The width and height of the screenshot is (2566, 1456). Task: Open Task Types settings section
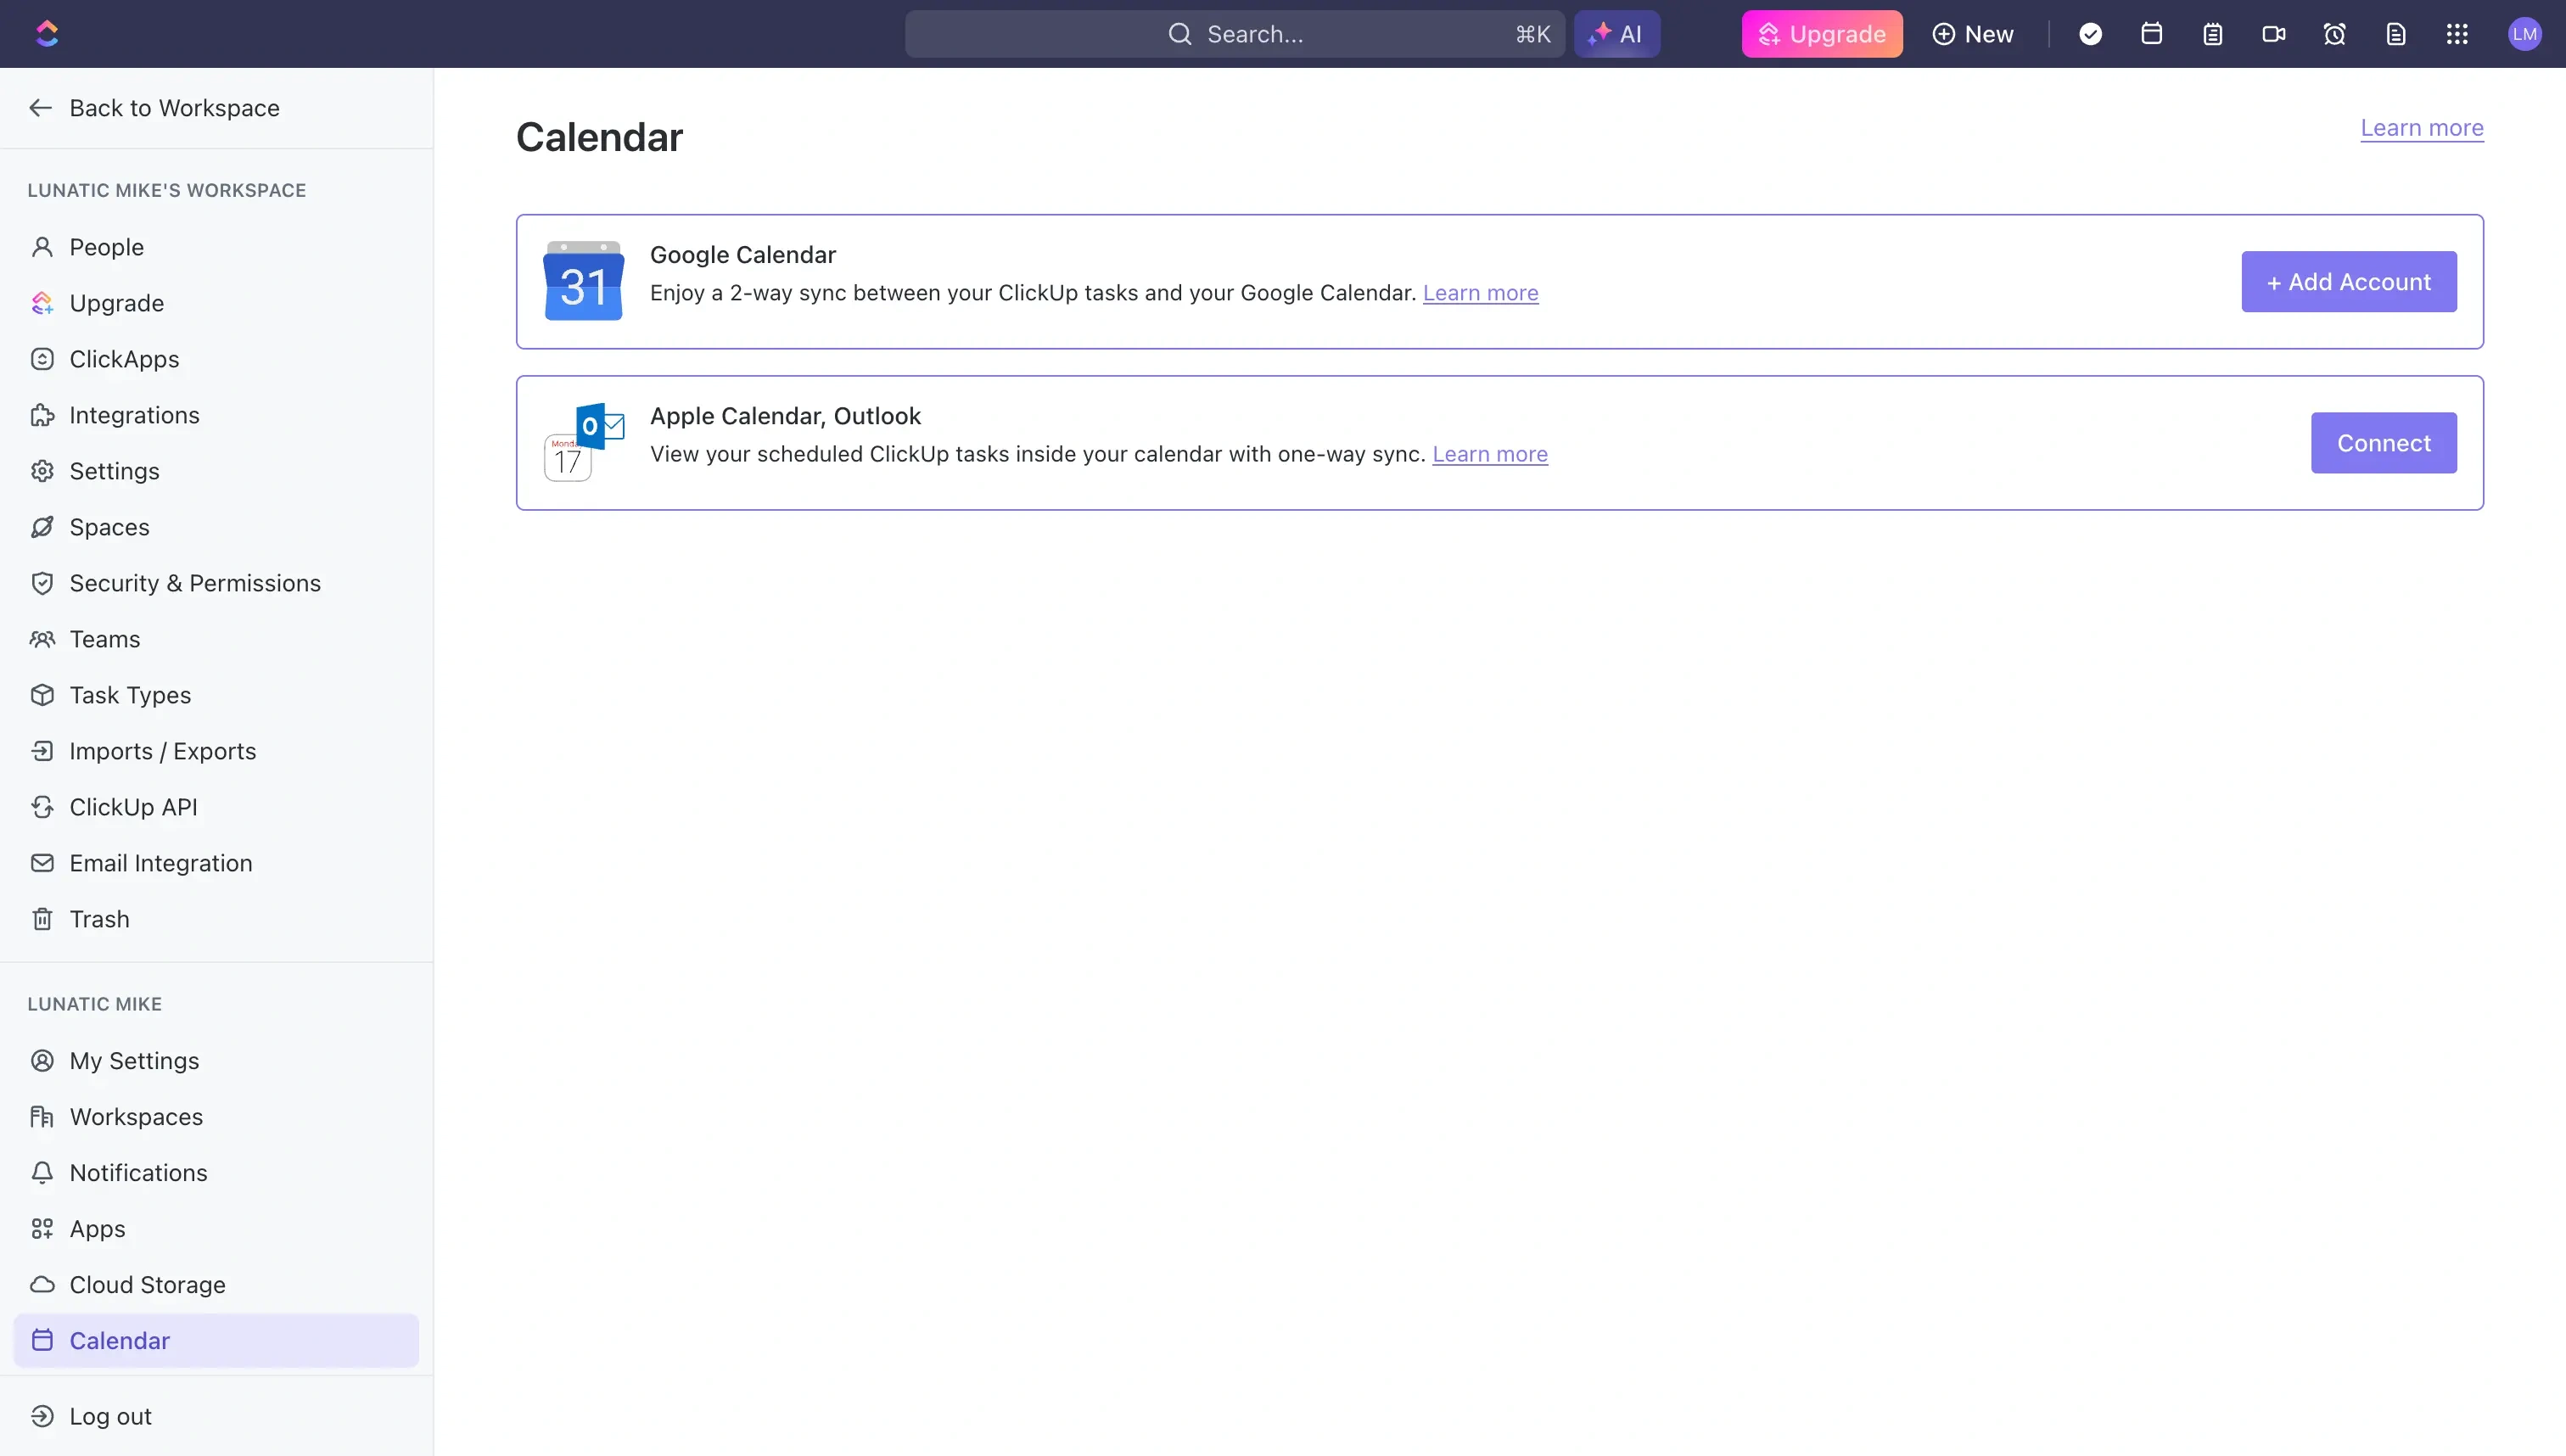[x=129, y=697]
